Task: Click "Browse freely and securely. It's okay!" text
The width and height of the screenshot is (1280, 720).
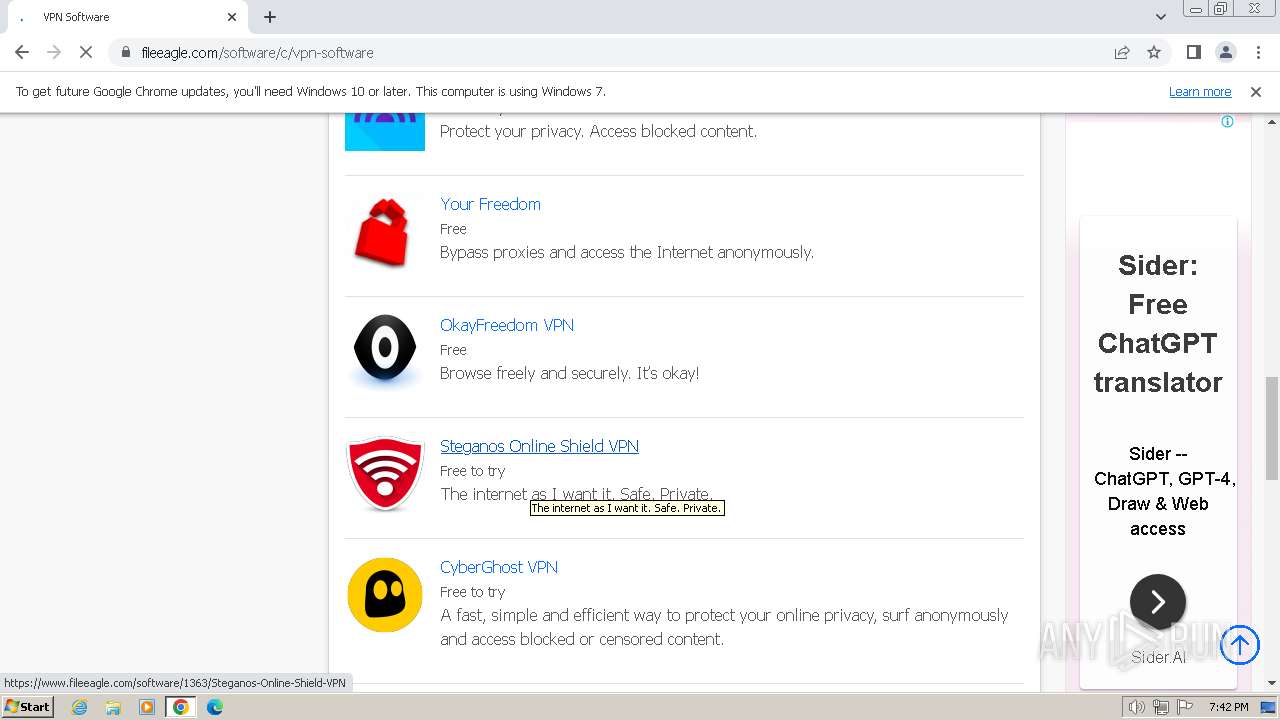Action: point(570,373)
